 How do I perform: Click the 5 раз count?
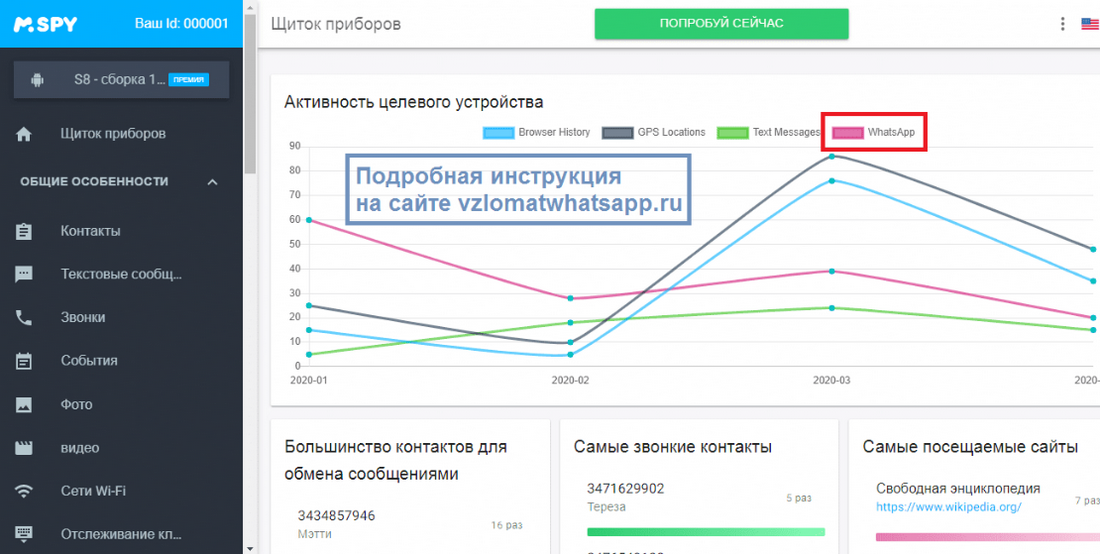pyautogui.click(x=799, y=499)
